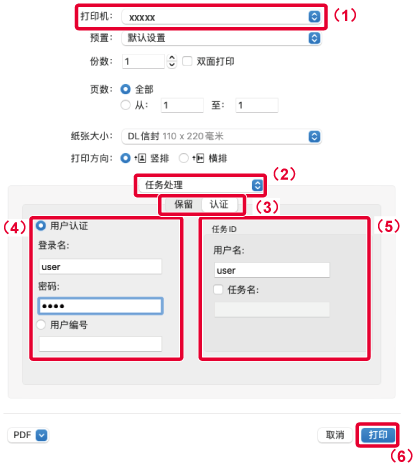The image size is (415, 466).
Task: Expand the 预置 default settings dropdown
Action: 221,38
